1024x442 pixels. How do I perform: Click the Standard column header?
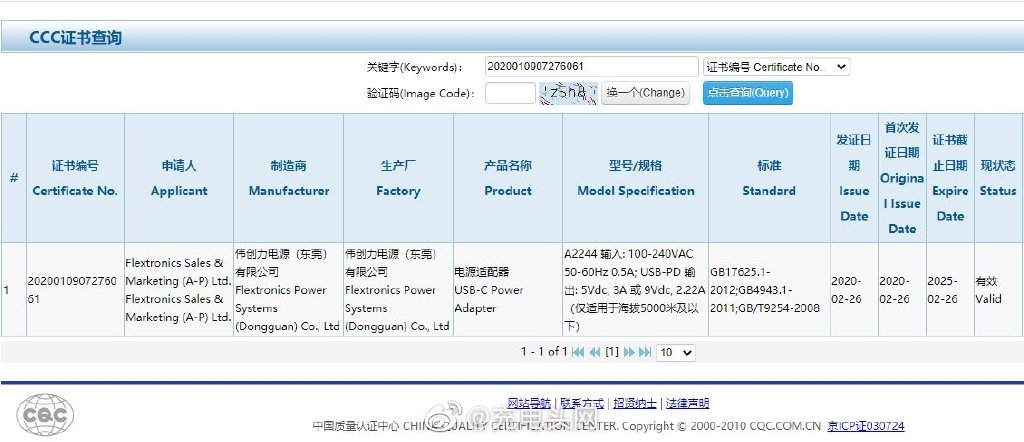769,178
